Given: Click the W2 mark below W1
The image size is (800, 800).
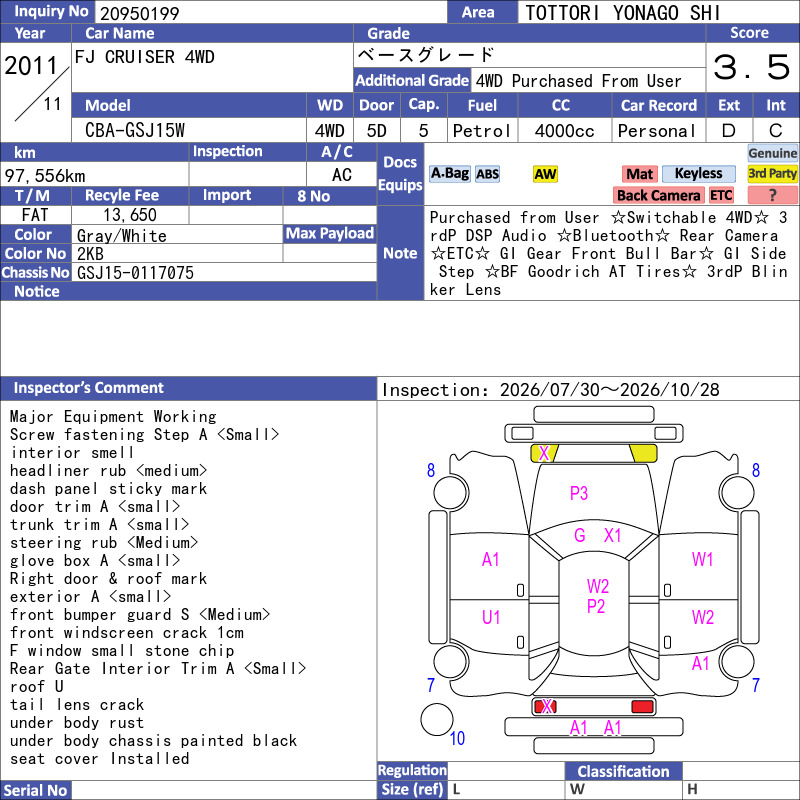Looking at the screenshot, I should click(703, 618).
